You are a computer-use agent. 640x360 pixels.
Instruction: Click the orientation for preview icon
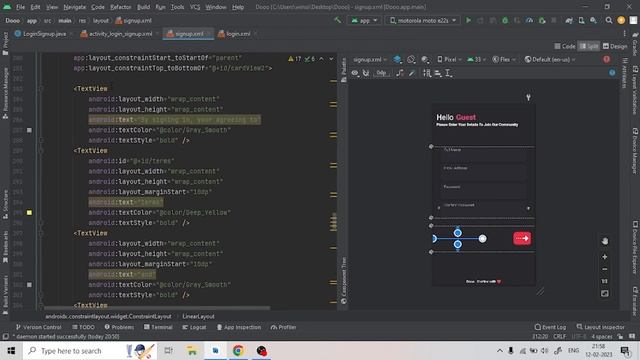411,60
